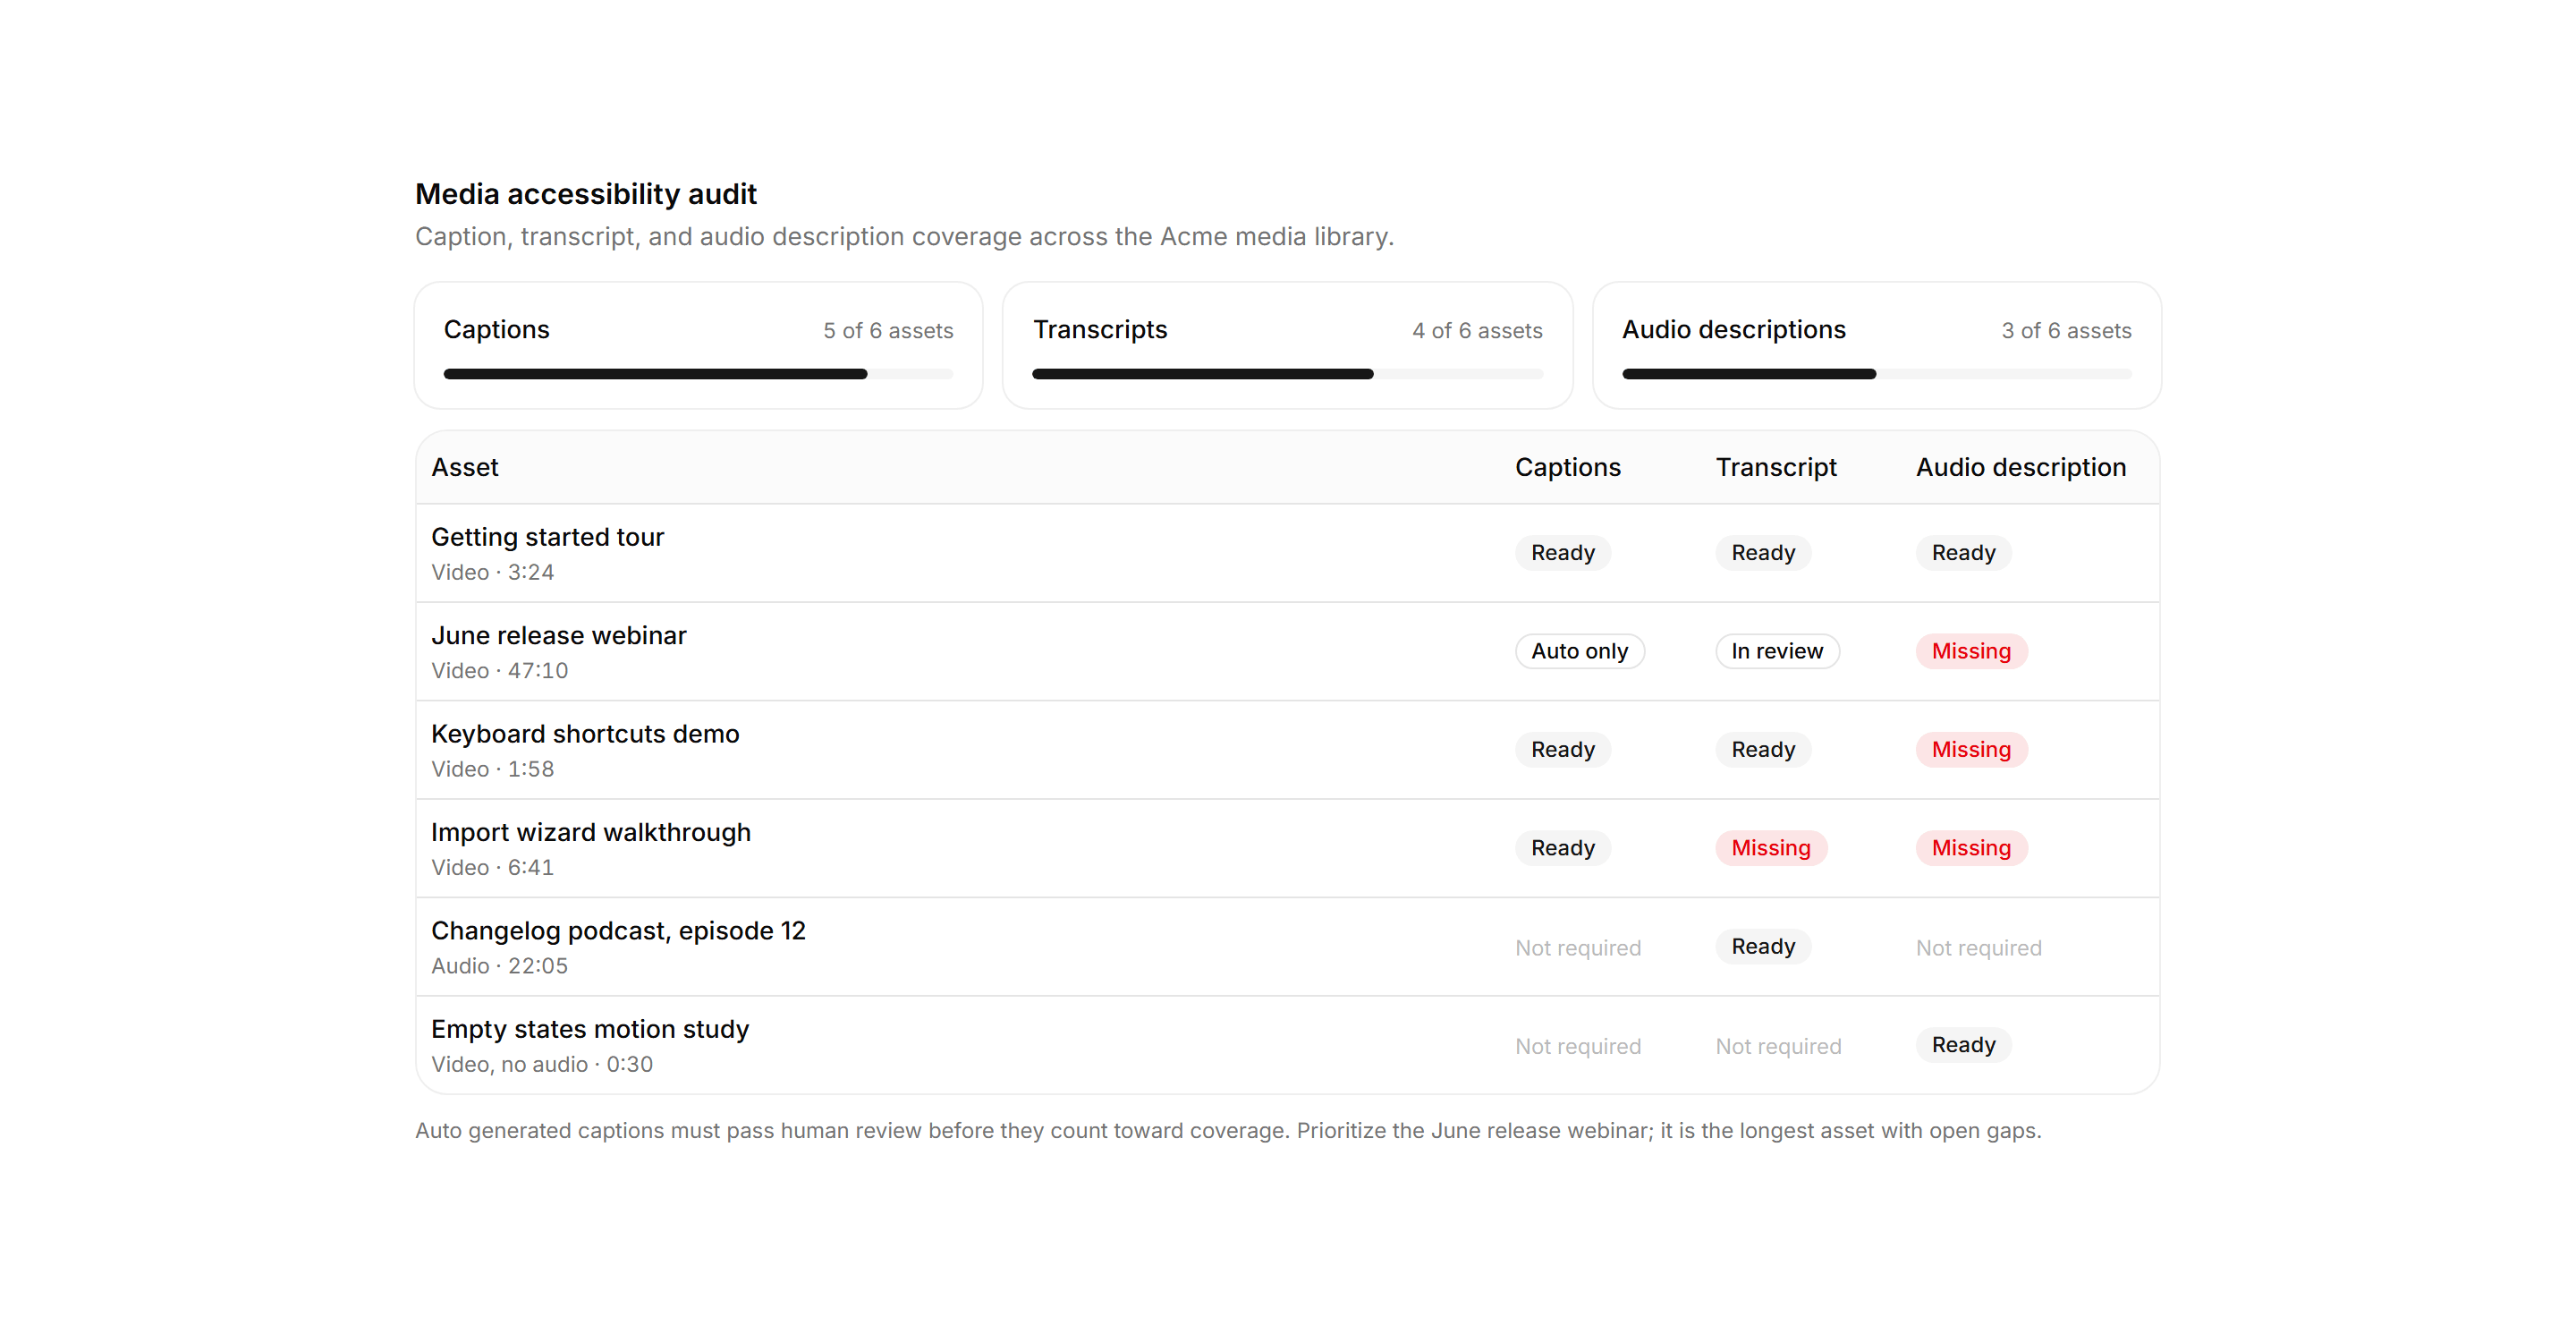
Task: Click Captions Ready badge for Import wizard walkthrough
Action: point(1563,848)
